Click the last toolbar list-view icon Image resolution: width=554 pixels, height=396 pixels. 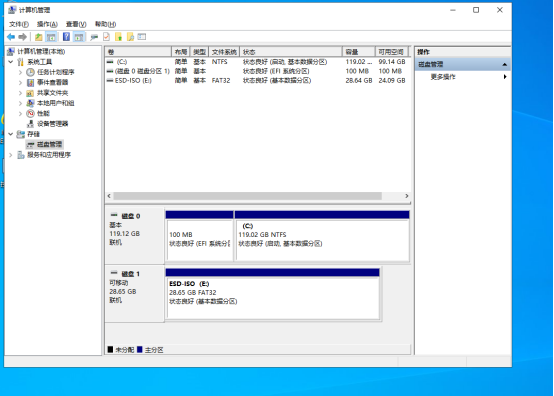tap(142, 37)
